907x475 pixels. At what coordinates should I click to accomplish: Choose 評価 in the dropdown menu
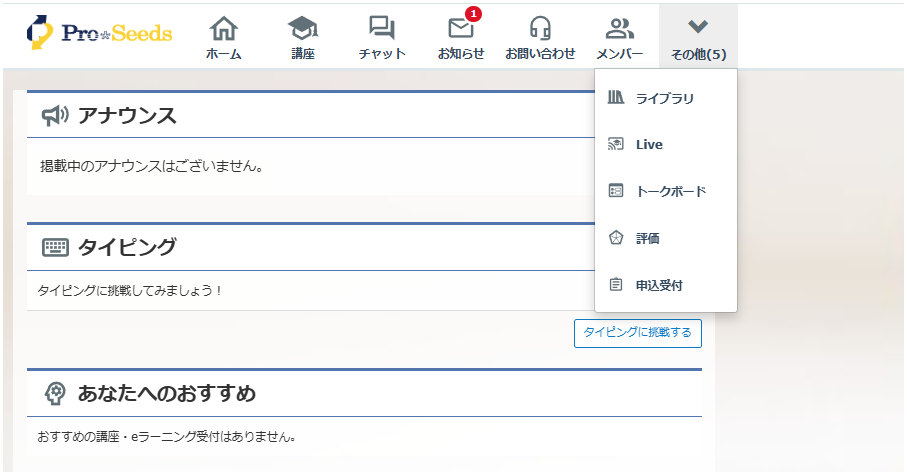[647, 239]
